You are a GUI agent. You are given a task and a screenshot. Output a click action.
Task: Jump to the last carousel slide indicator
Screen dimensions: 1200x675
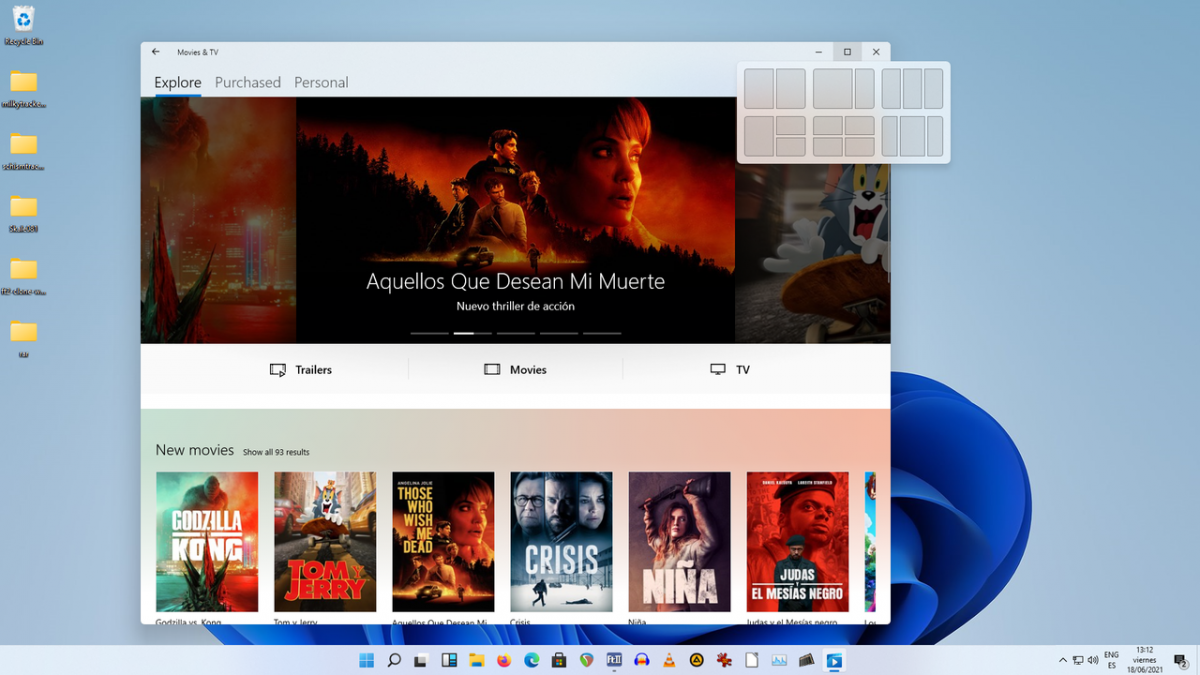[602, 333]
